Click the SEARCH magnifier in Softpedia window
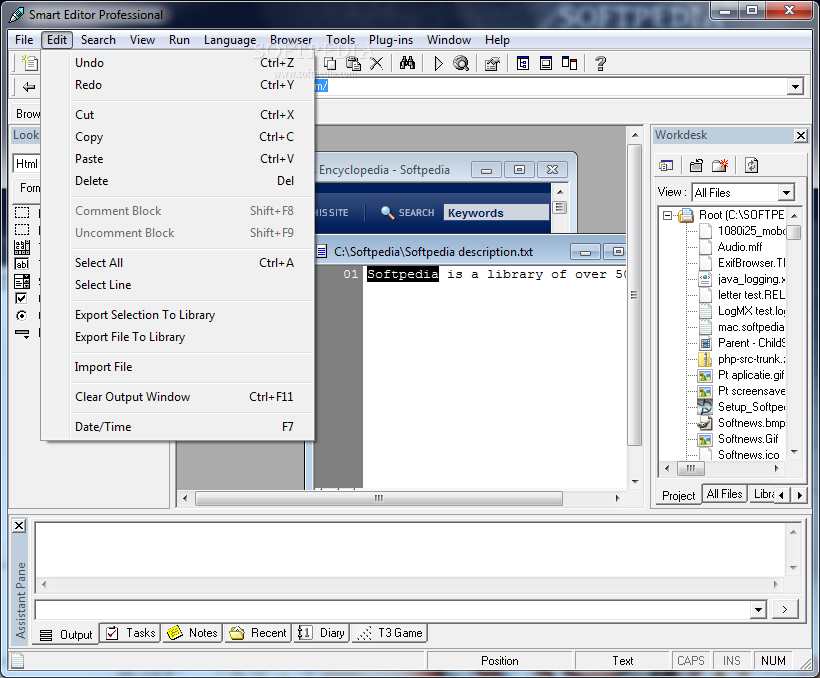This screenshot has height=678, width=820. click(387, 212)
